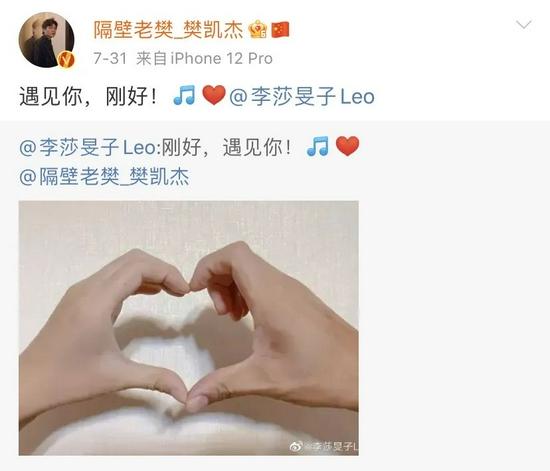The width and height of the screenshot is (550, 471).
Task: Tap the Weibo watermark logo on the photo
Action: (296, 446)
